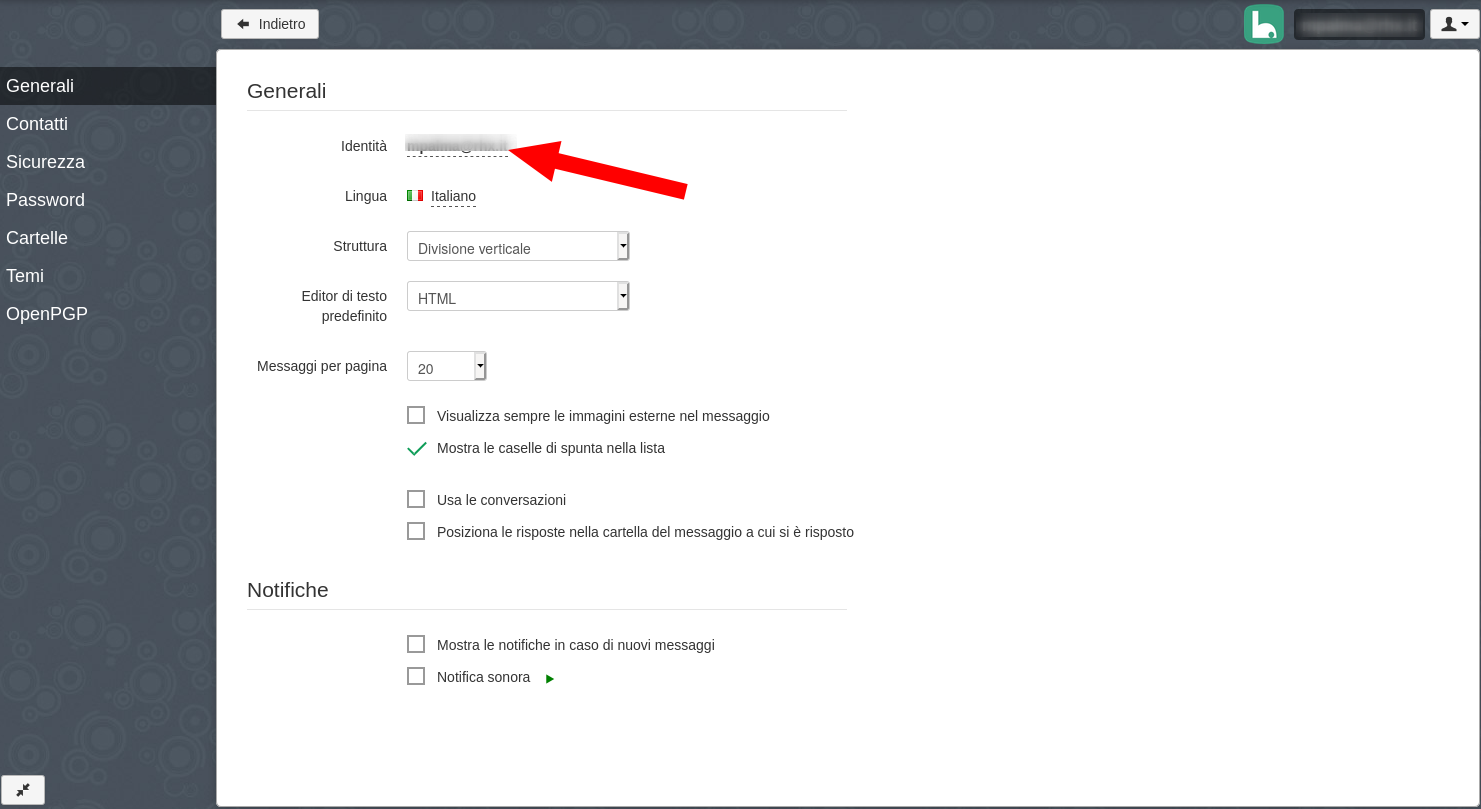Enable Mostra le notifiche checkbox

coord(416,644)
